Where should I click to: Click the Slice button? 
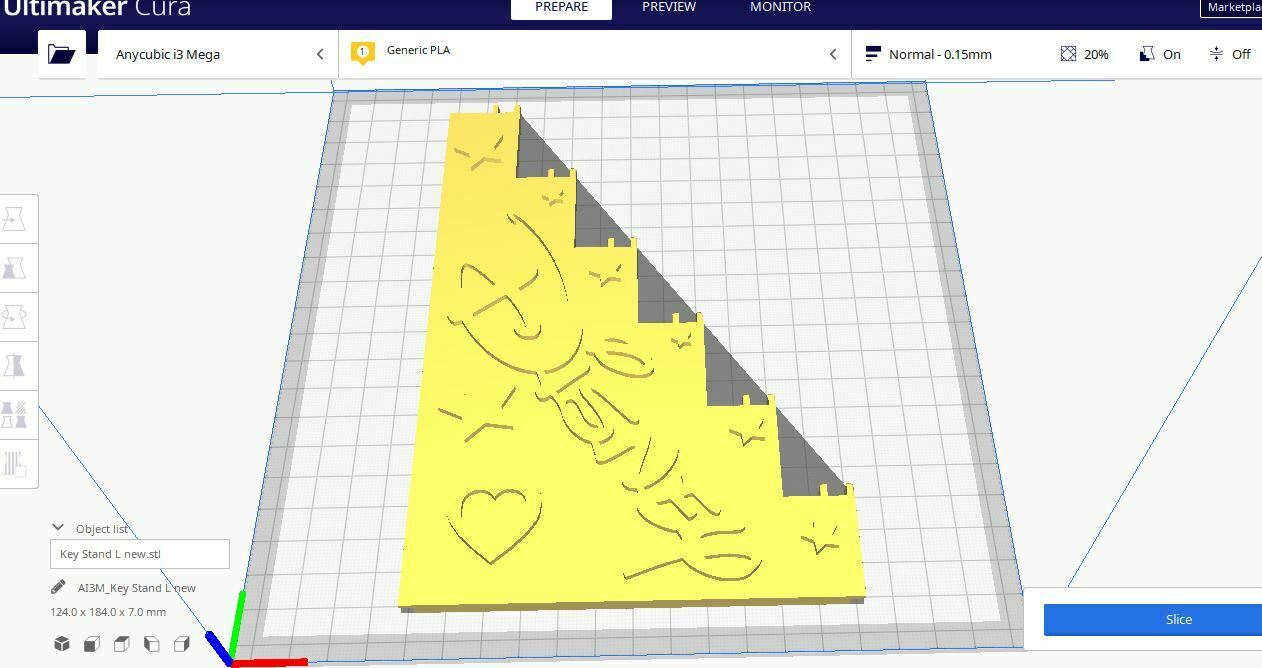1153,619
